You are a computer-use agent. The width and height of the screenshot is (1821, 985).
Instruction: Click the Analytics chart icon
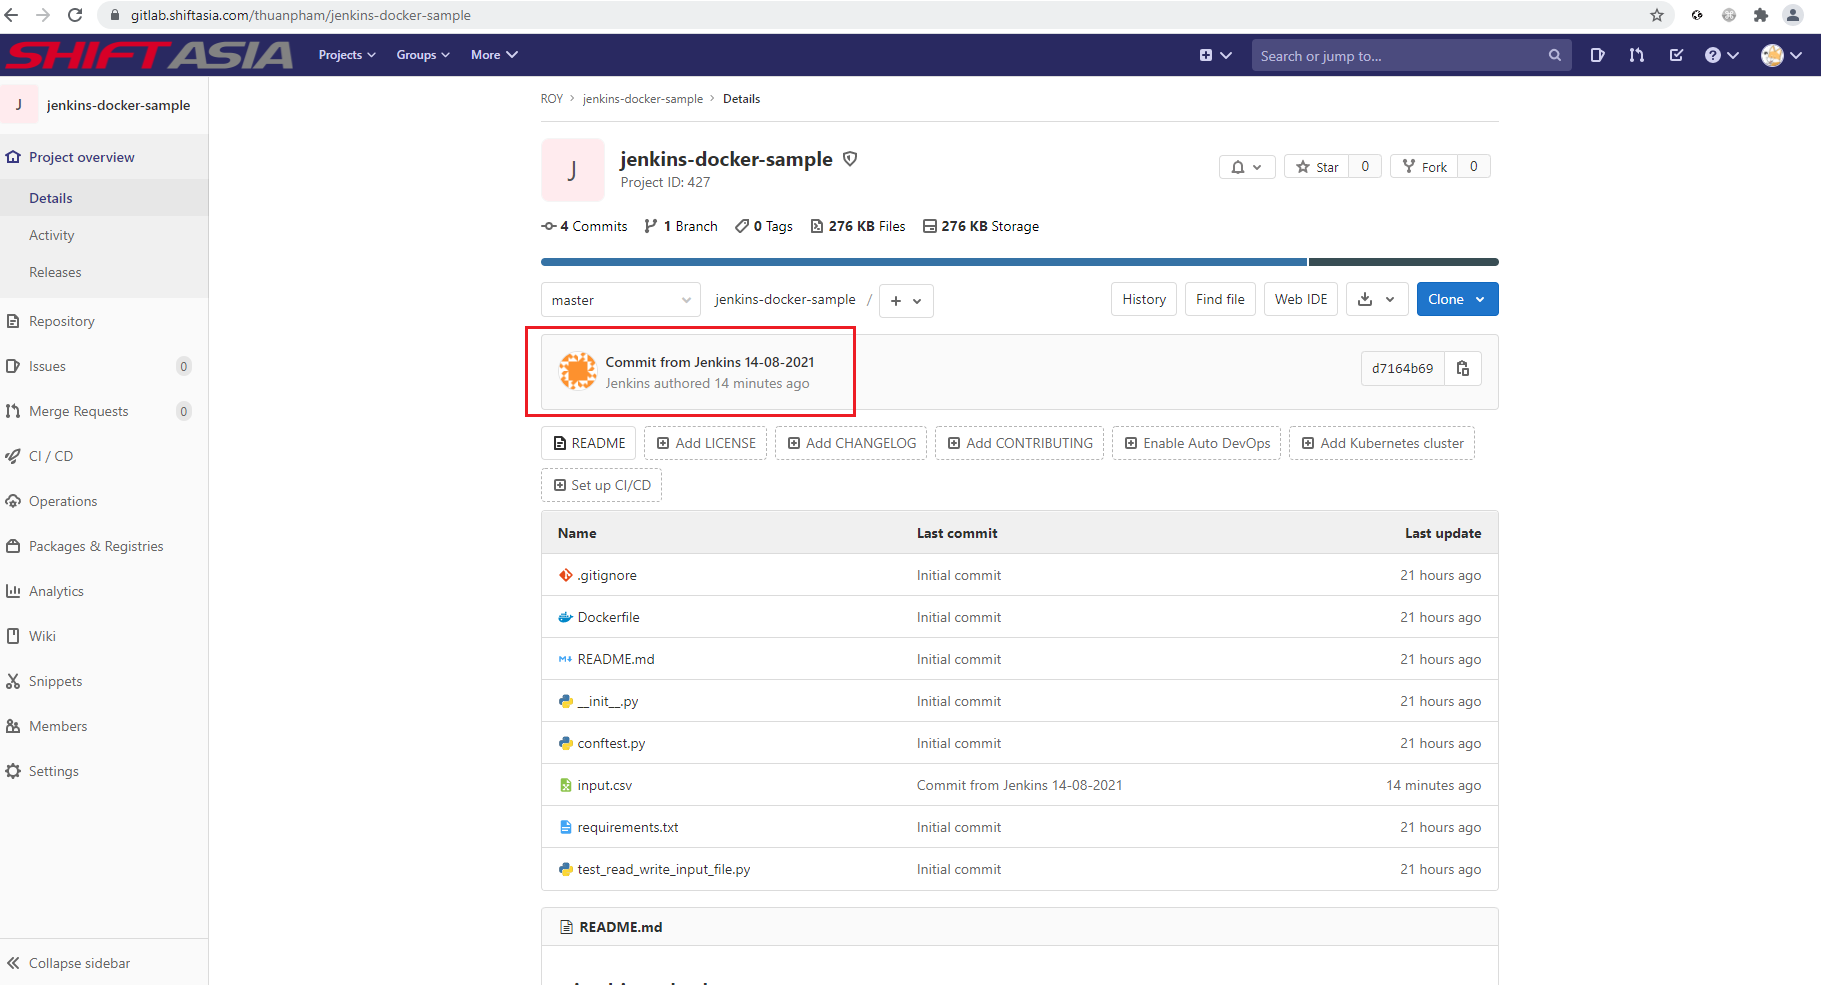(x=13, y=591)
